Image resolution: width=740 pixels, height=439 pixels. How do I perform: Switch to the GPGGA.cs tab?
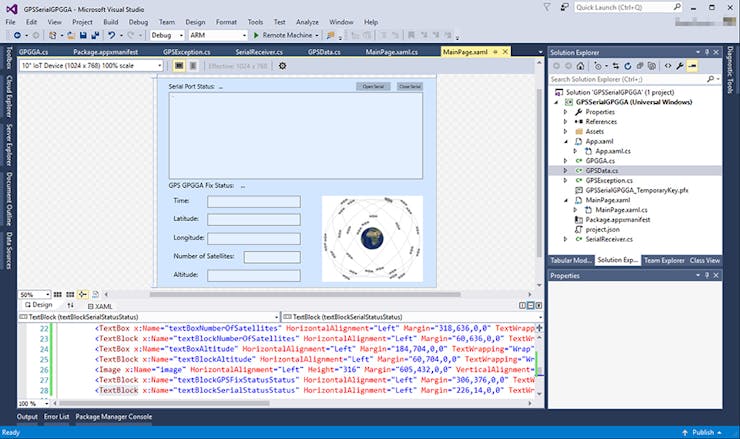(x=33, y=52)
